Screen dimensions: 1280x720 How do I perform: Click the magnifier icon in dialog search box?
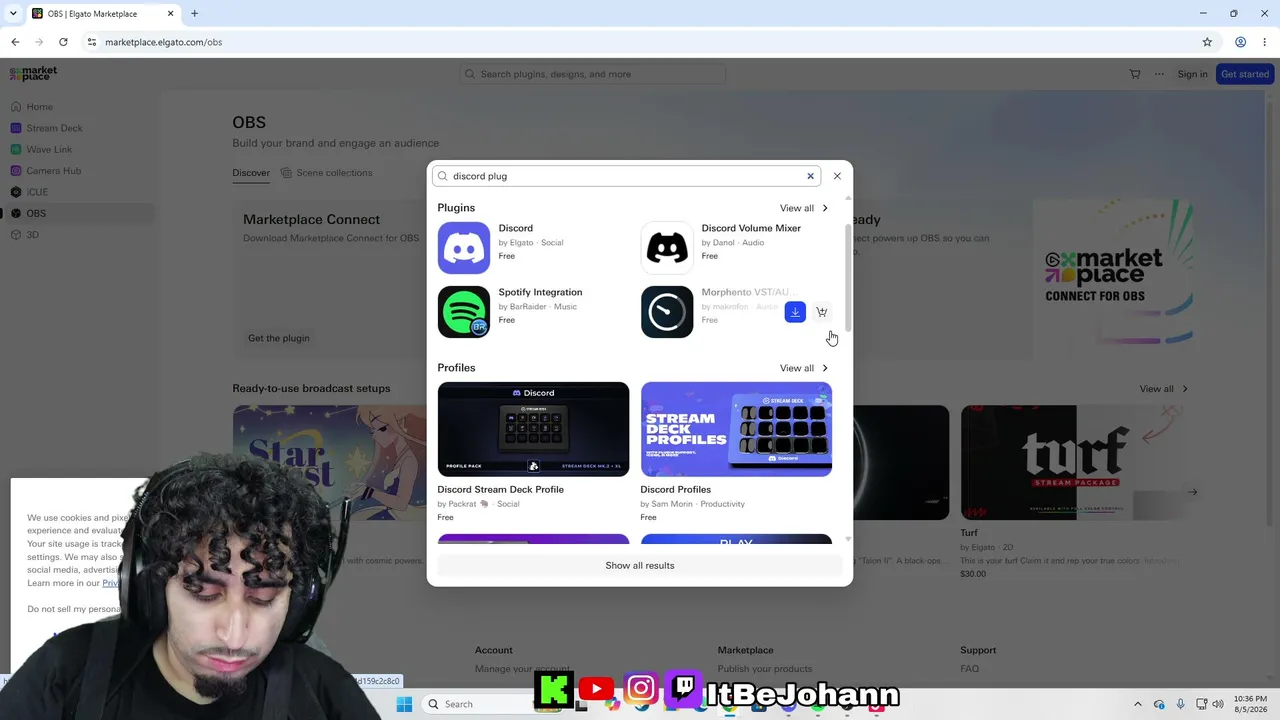click(443, 176)
